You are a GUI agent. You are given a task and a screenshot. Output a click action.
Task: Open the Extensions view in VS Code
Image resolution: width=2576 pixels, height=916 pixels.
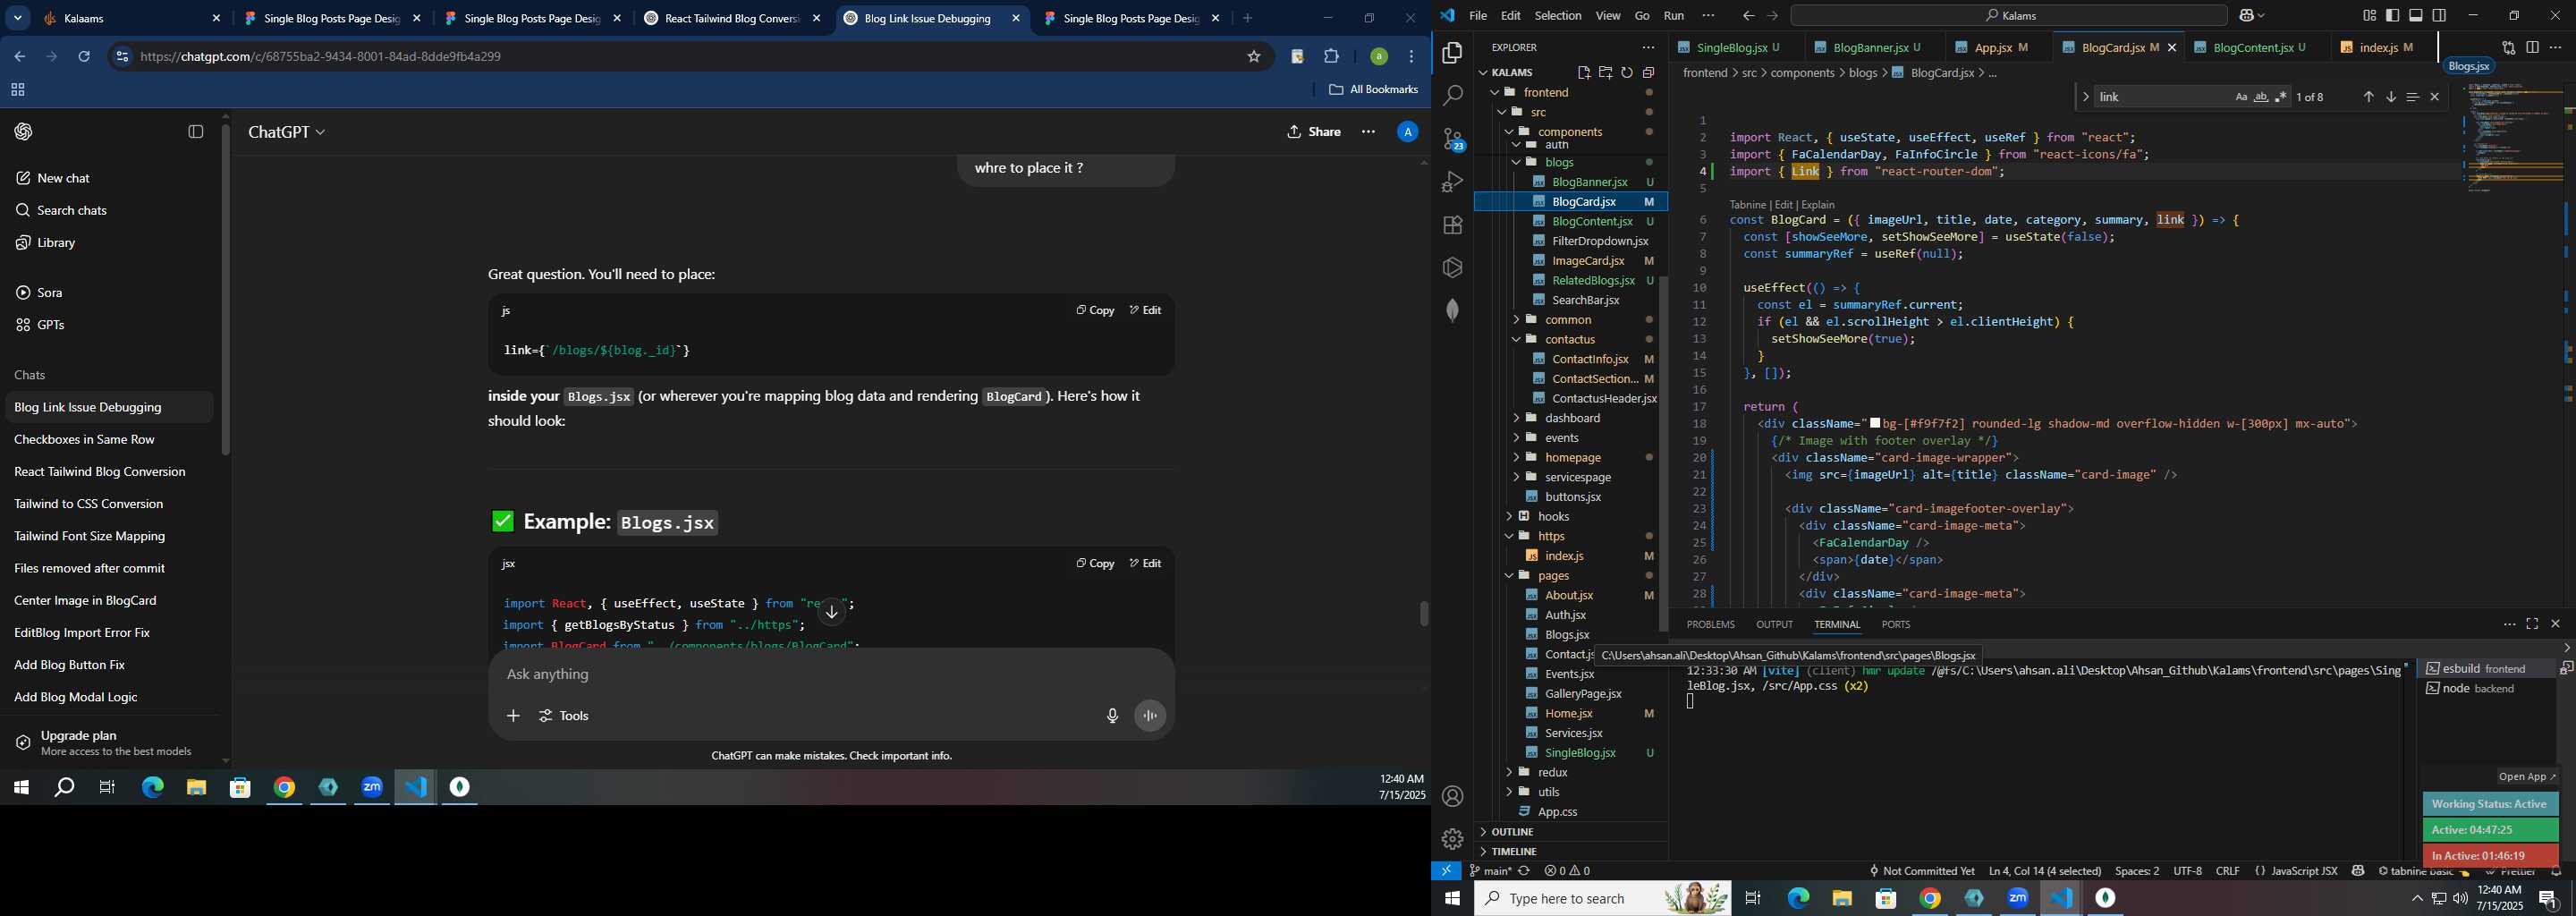click(x=1452, y=225)
